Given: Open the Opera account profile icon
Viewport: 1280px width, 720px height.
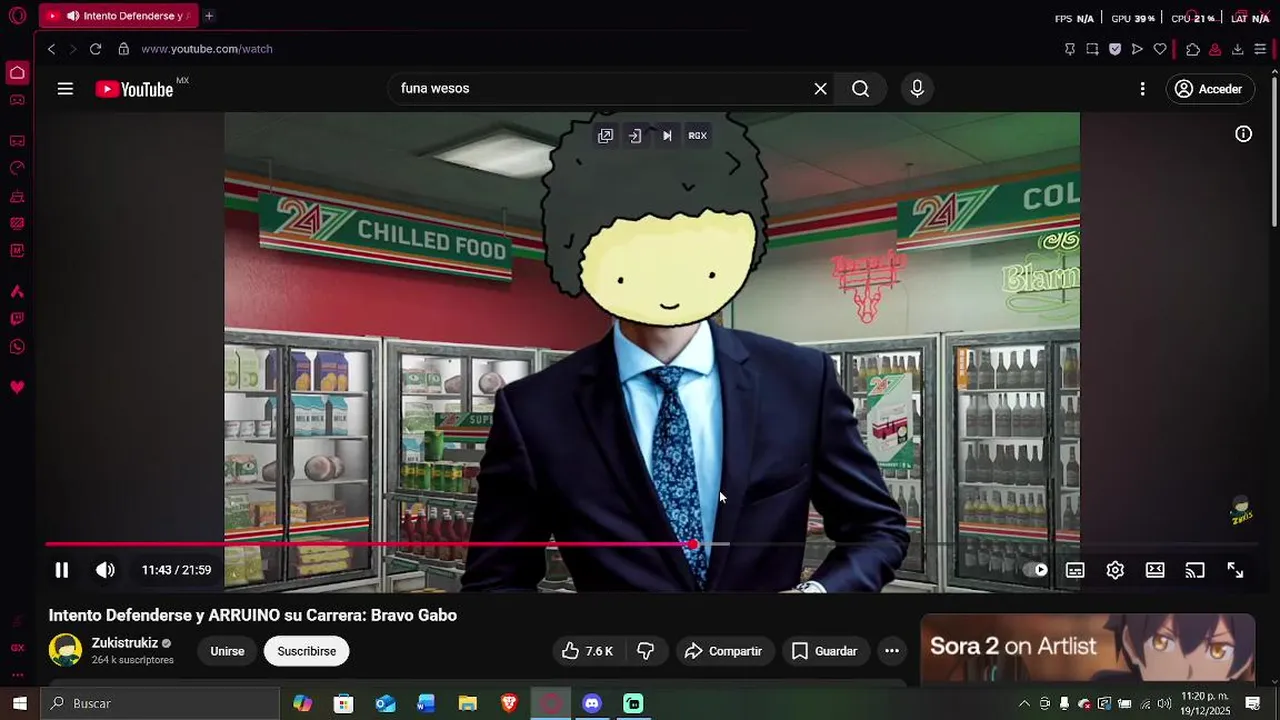Looking at the screenshot, I should [x=1215, y=49].
